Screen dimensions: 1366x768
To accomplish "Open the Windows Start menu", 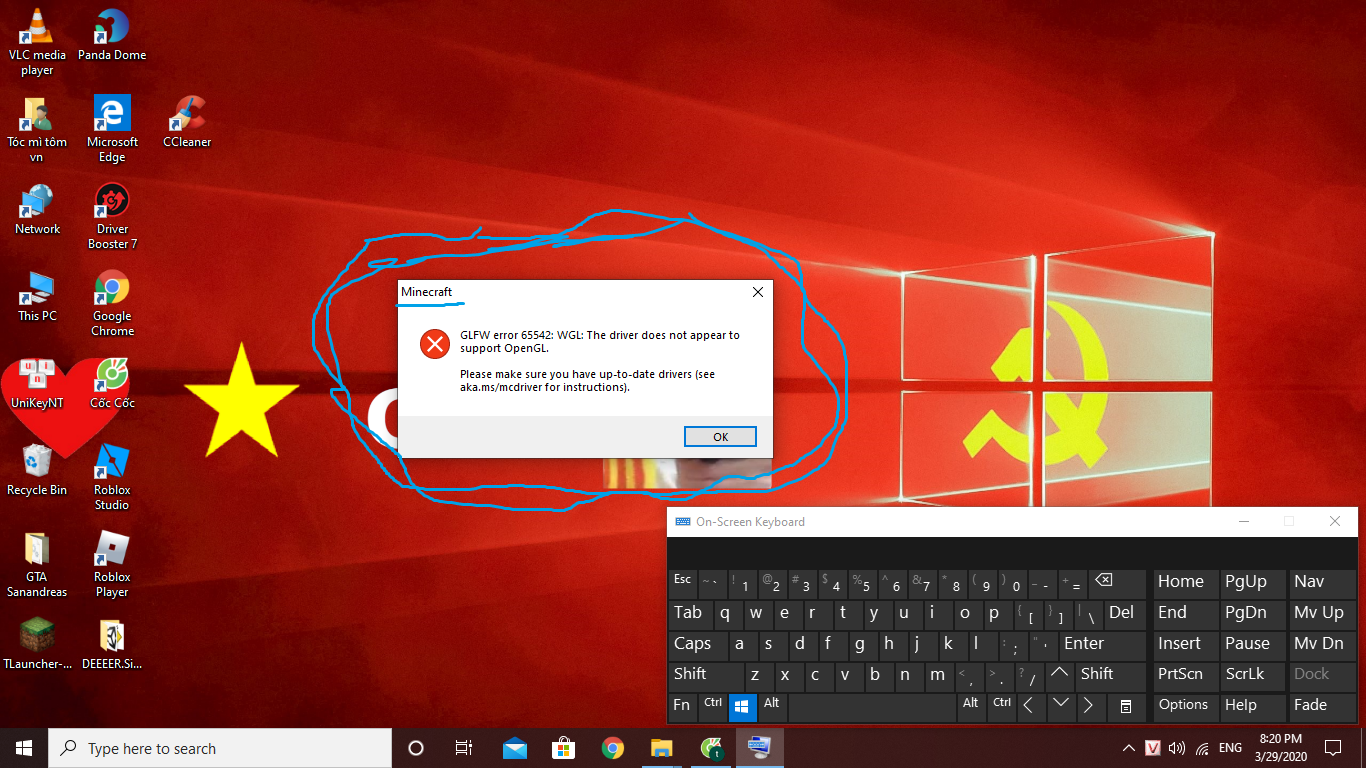I will (x=24, y=748).
